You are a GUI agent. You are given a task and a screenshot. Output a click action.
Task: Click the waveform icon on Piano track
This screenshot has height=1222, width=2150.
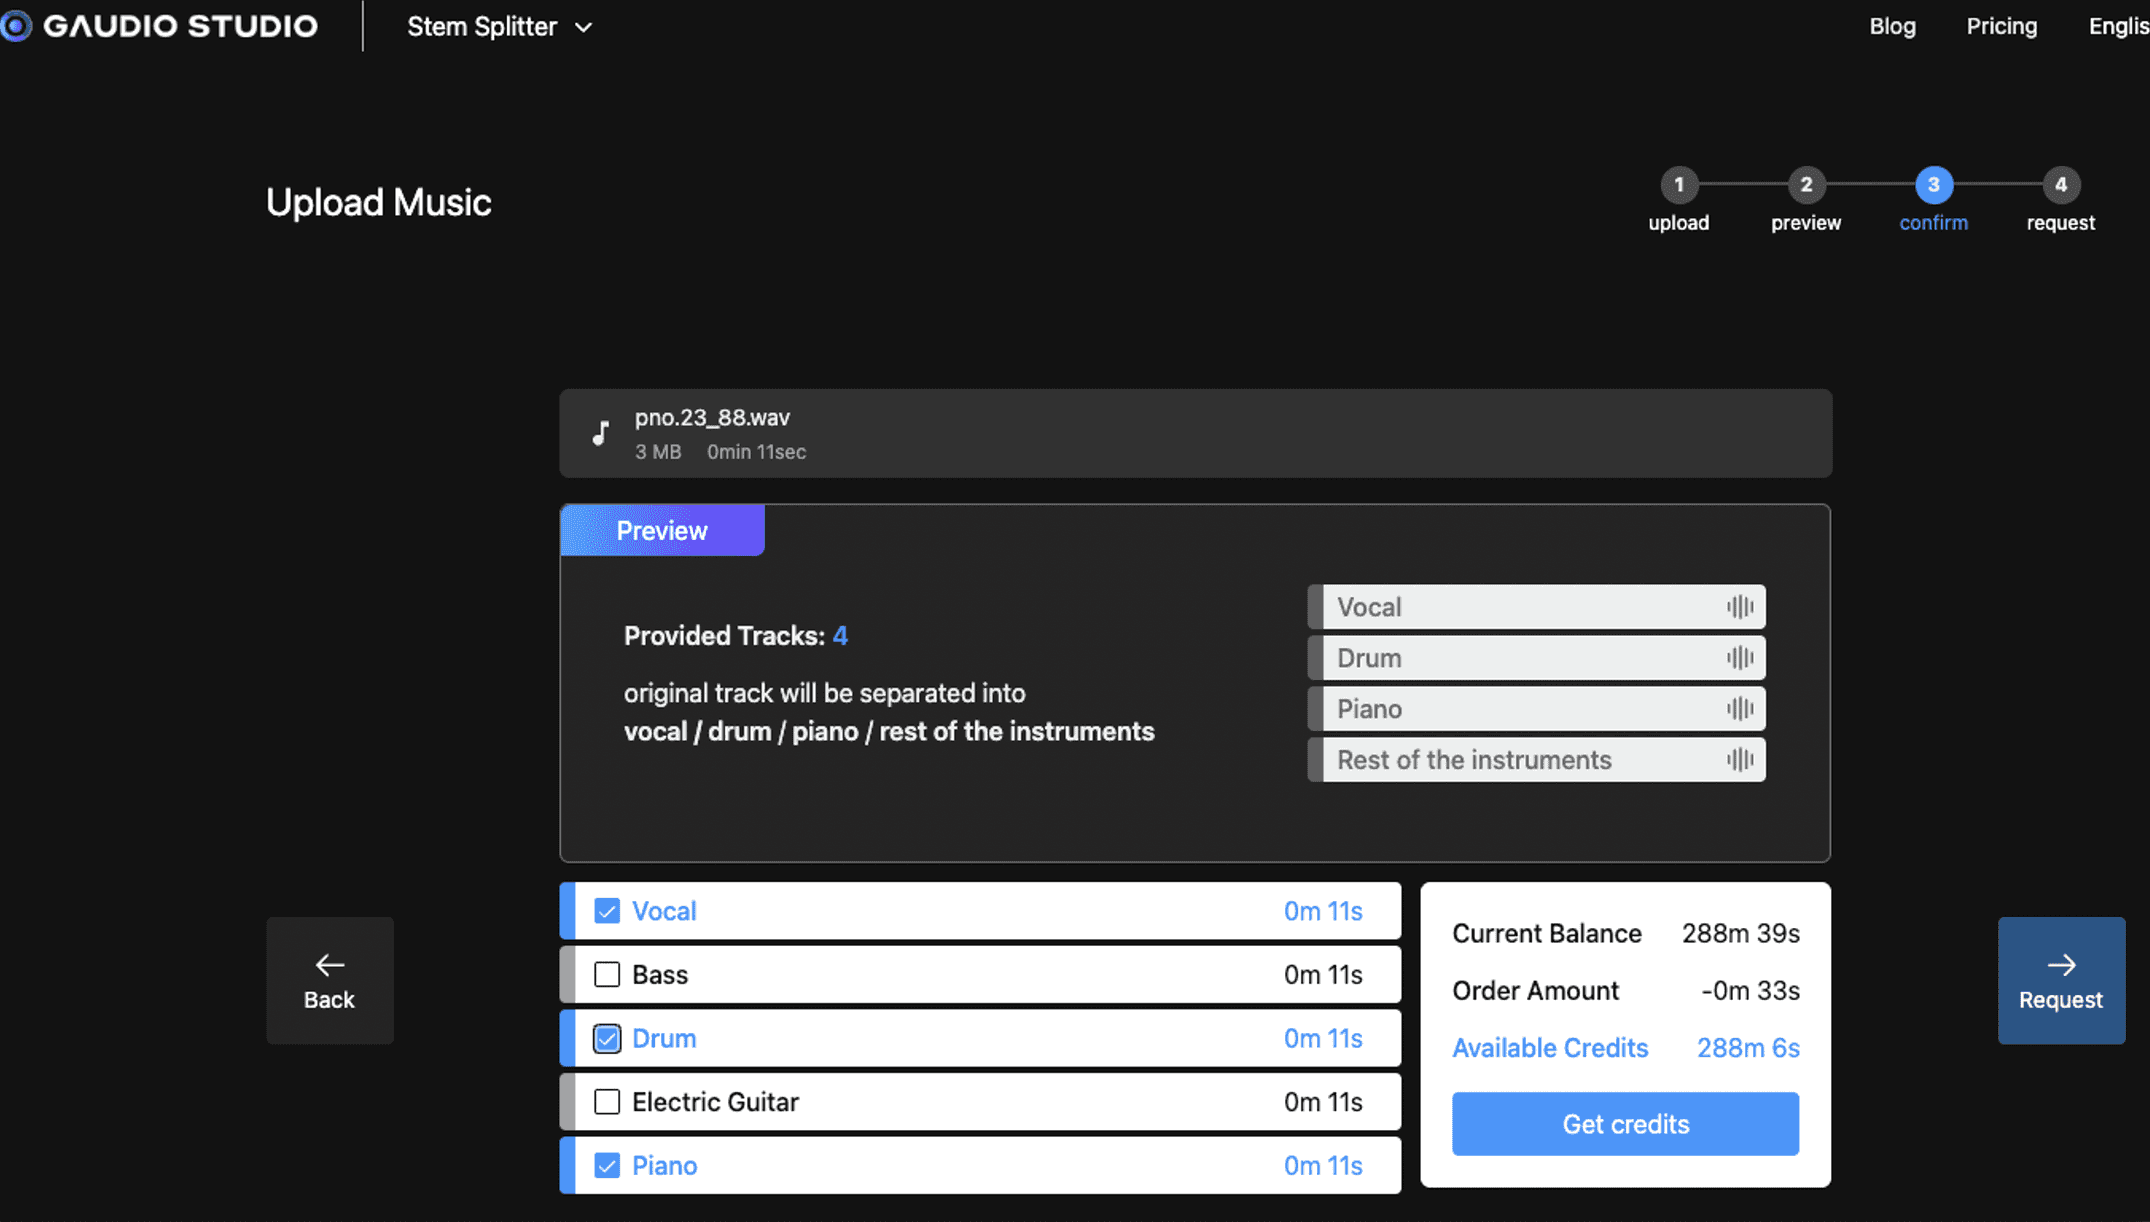[x=1740, y=709]
